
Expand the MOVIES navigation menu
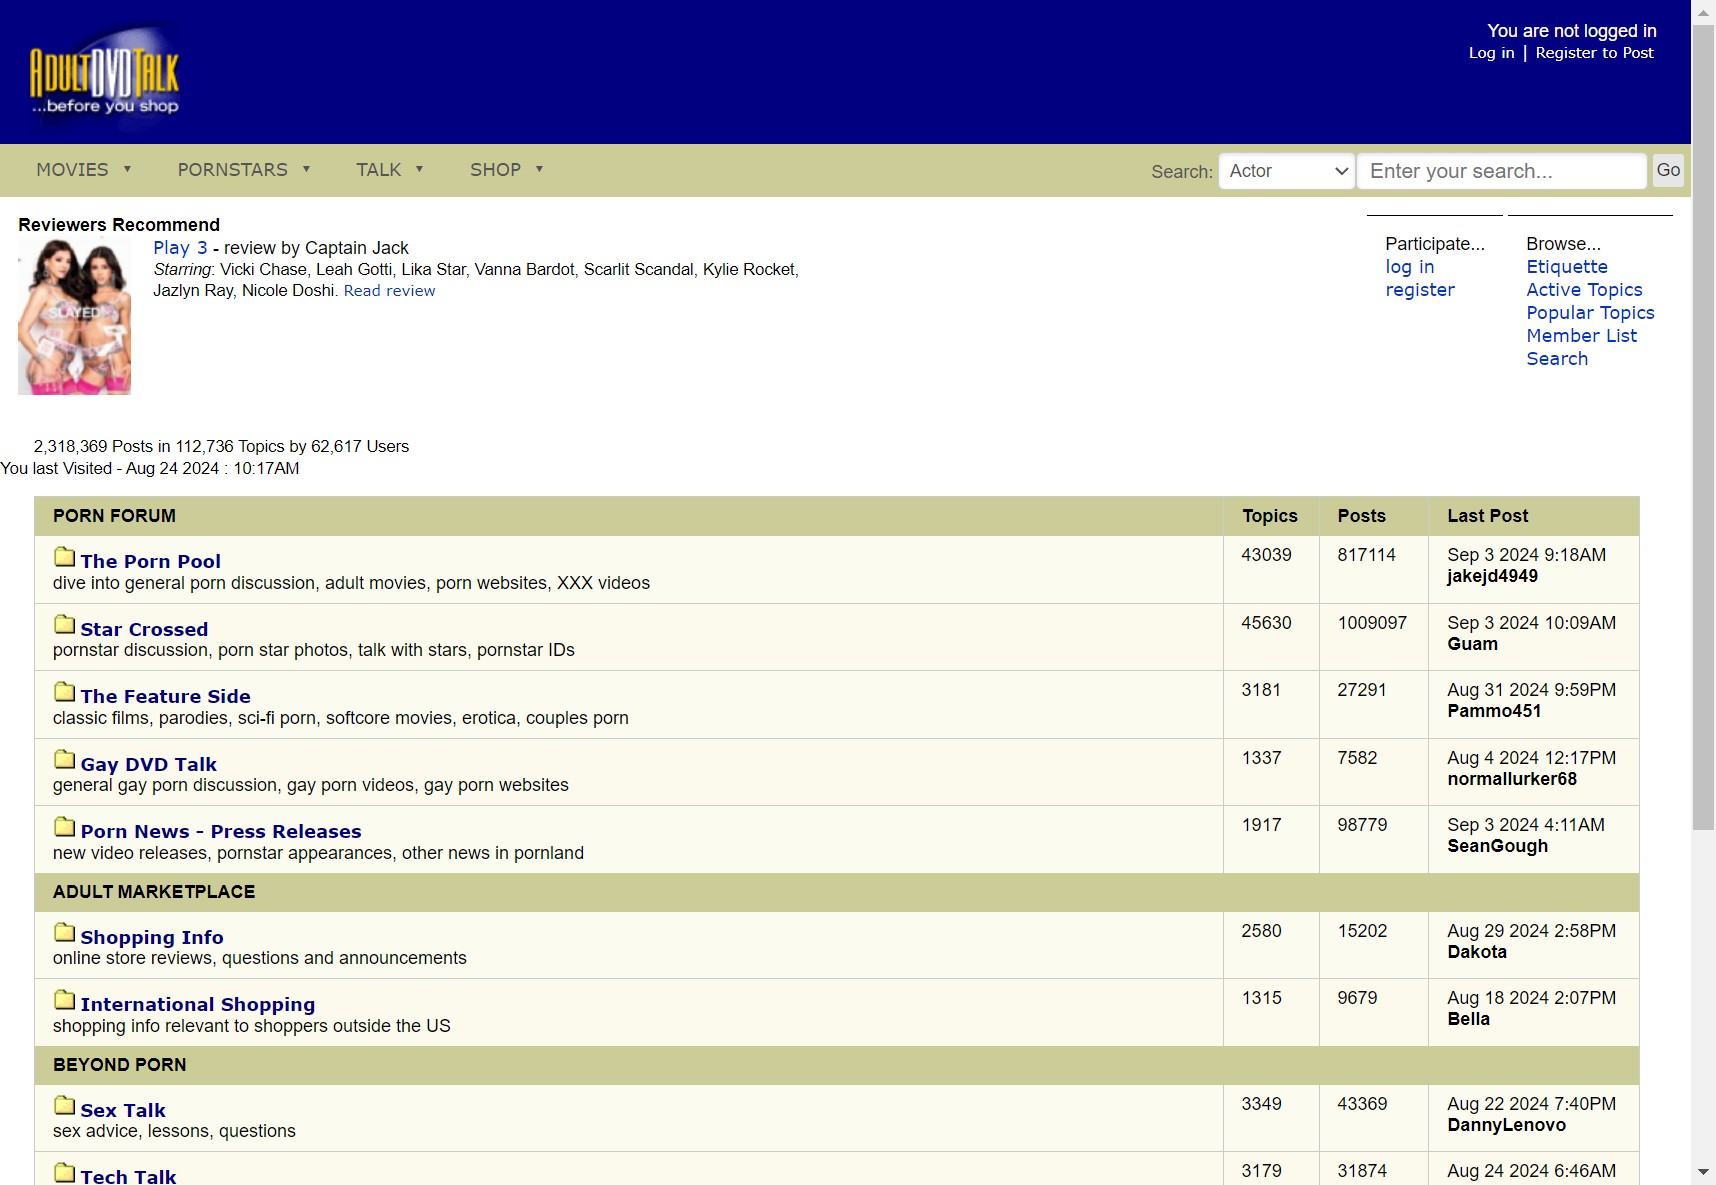84,170
